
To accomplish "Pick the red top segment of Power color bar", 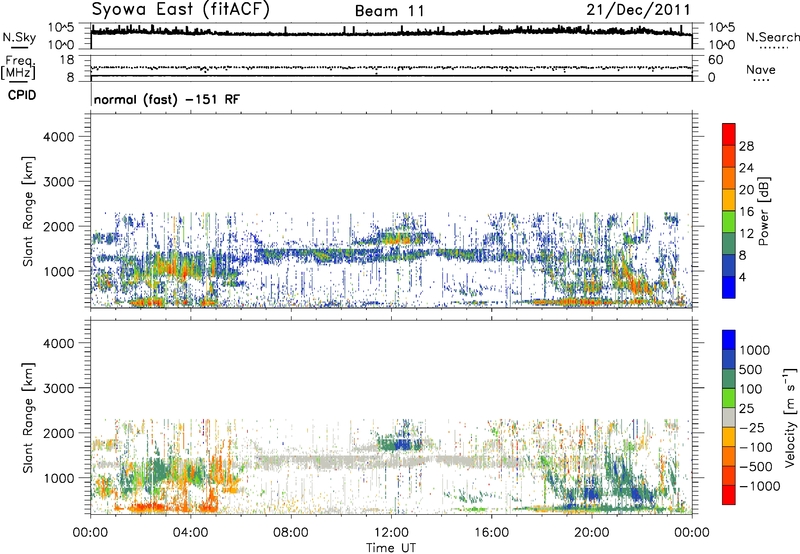I will point(729,134).
